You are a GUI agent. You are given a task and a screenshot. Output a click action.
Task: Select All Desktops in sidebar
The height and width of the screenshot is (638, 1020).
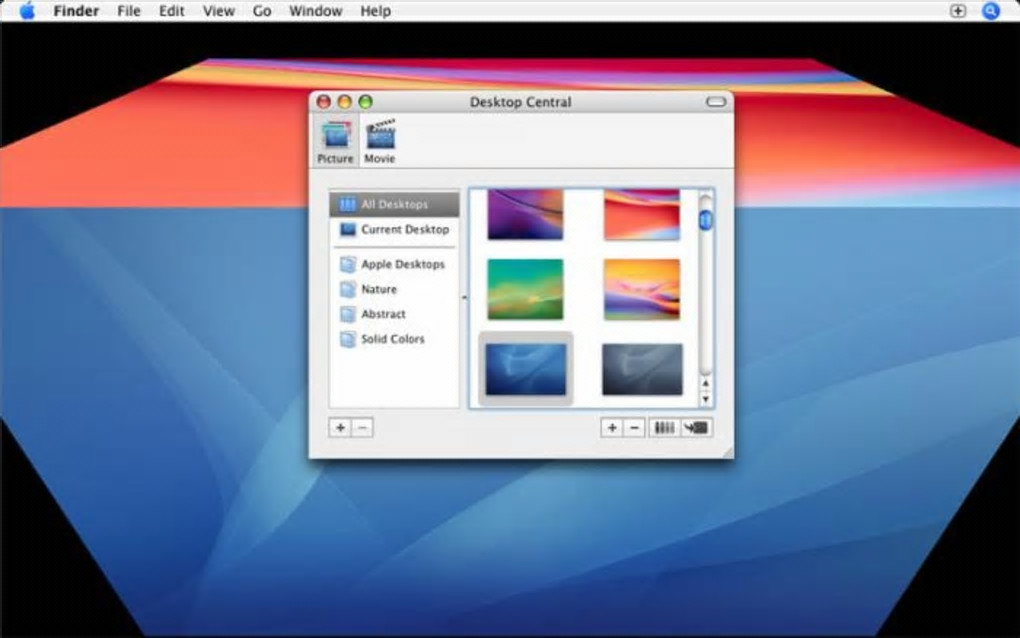click(x=394, y=204)
